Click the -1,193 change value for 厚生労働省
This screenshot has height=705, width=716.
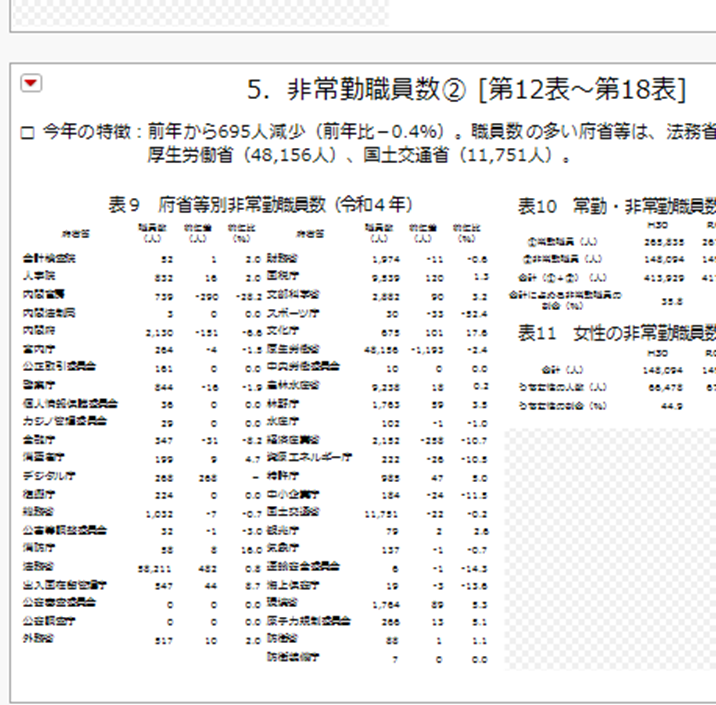(x=427, y=350)
